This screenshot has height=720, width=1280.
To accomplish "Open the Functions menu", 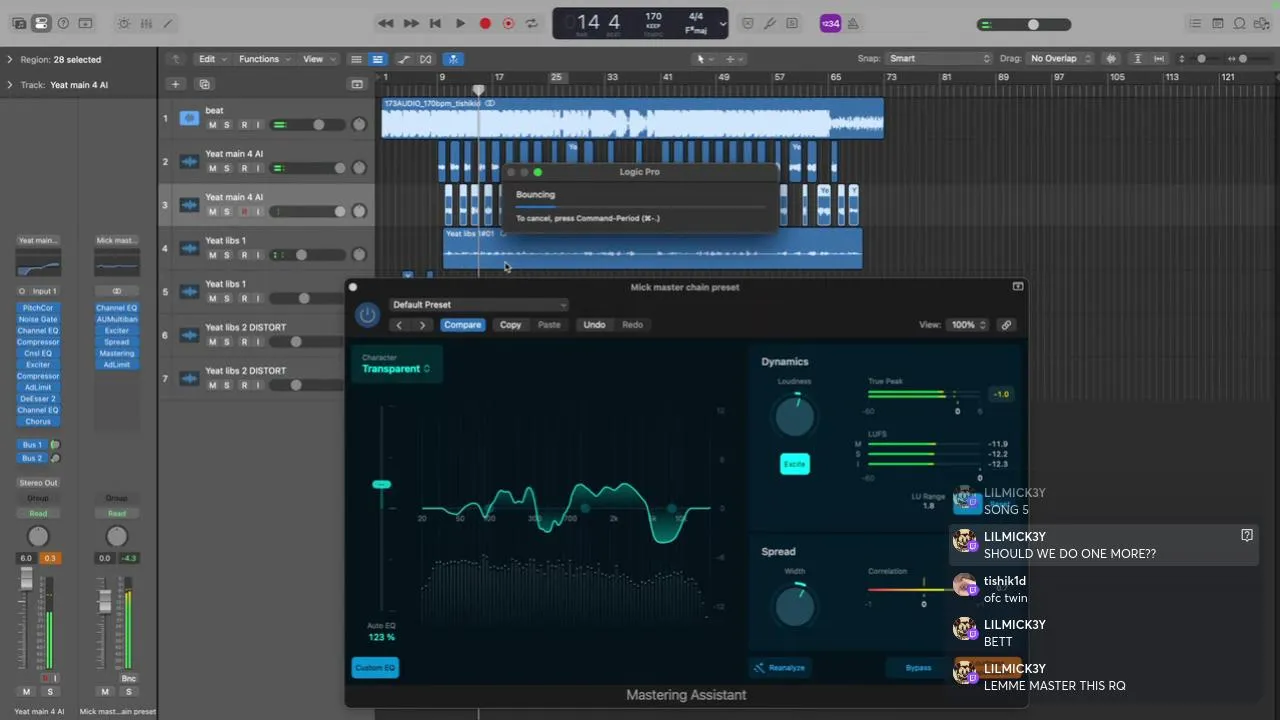I will pos(264,59).
